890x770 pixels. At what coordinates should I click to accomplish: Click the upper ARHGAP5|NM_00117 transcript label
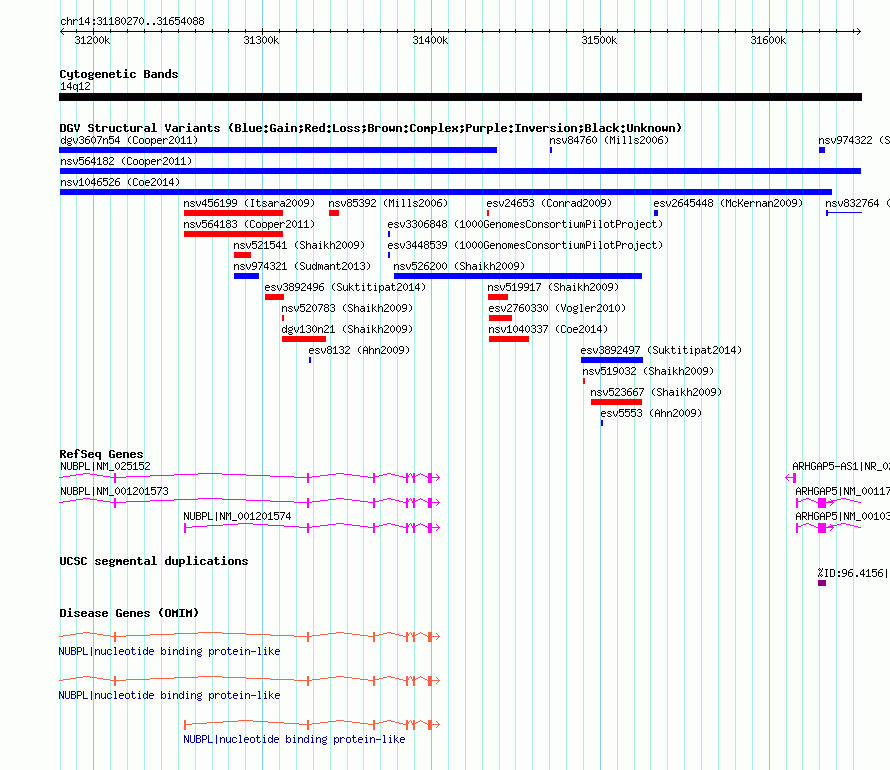click(842, 491)
